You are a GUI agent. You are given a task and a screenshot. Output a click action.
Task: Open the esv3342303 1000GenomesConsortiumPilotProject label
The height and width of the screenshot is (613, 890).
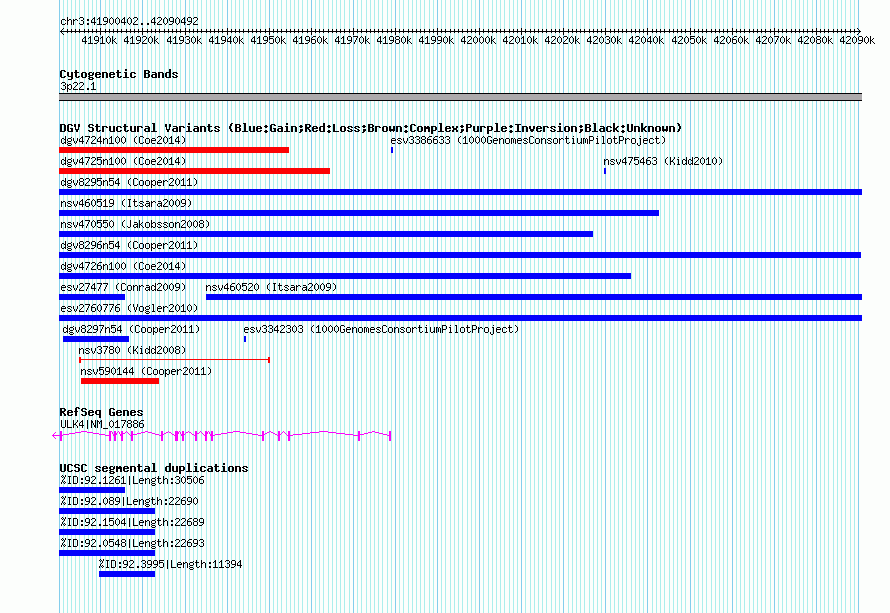(x=381, y=329)
